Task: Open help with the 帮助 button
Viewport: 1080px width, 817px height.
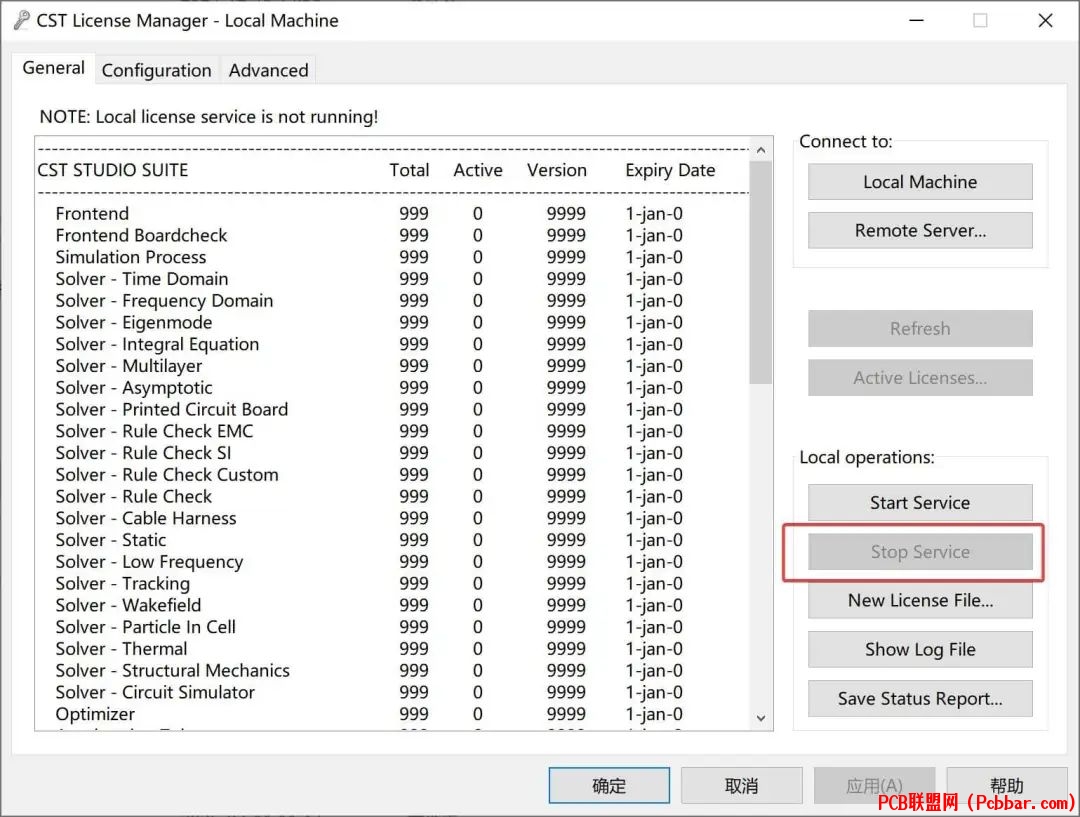Action: pyautogui.click(x=1006, y=785)
